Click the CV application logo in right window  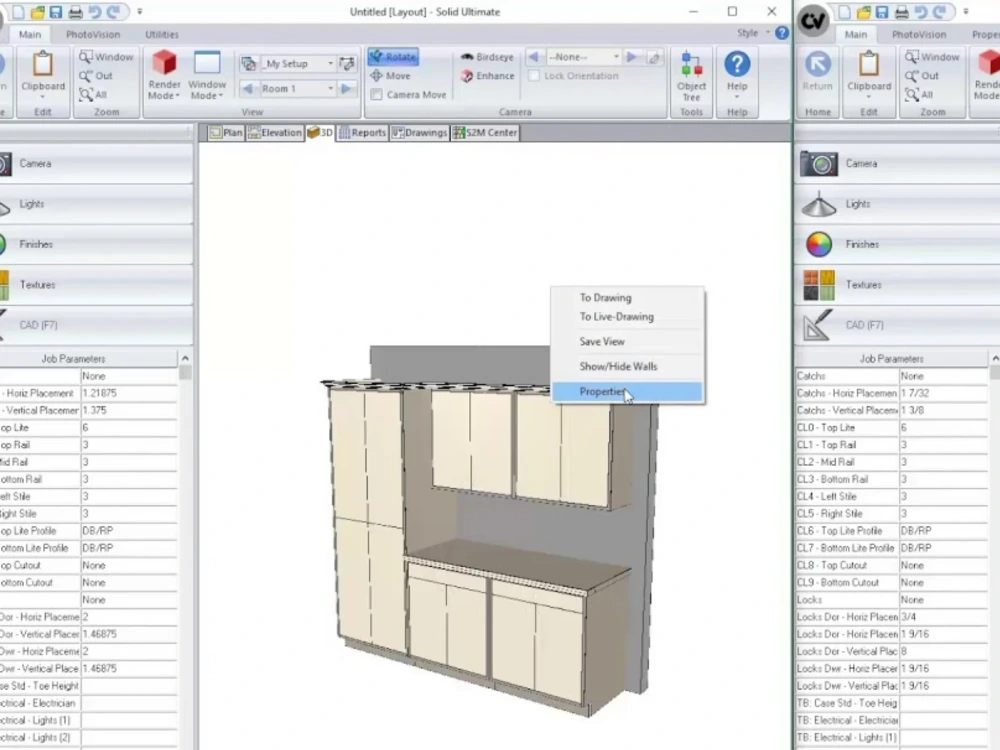coord(812,20)
